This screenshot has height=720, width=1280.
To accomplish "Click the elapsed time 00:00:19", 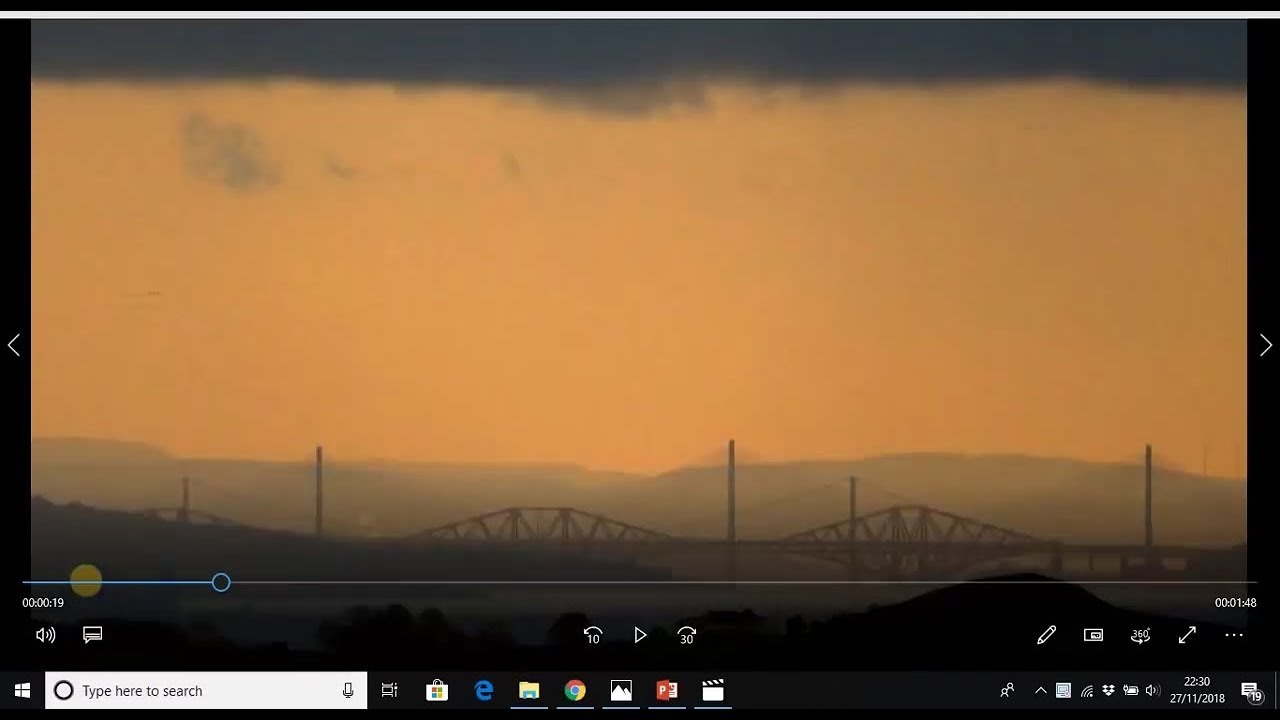I will (43, 603).
